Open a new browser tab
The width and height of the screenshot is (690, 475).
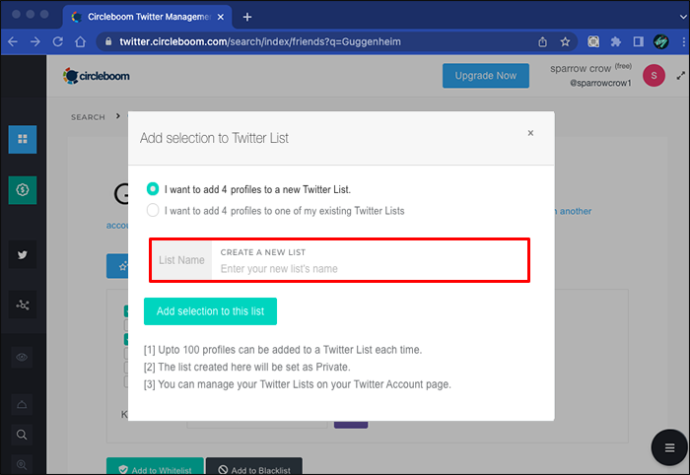[247, 17]
